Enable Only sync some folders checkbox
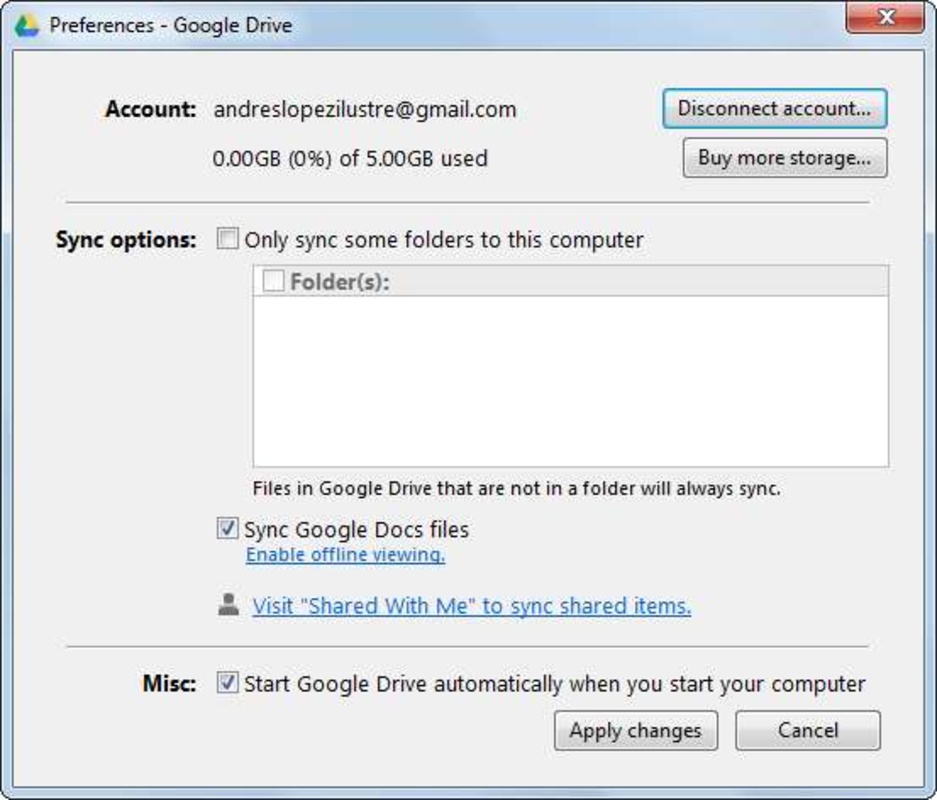Image resolution: width=937 pixels, height=800 pixels. coord(227,238)
